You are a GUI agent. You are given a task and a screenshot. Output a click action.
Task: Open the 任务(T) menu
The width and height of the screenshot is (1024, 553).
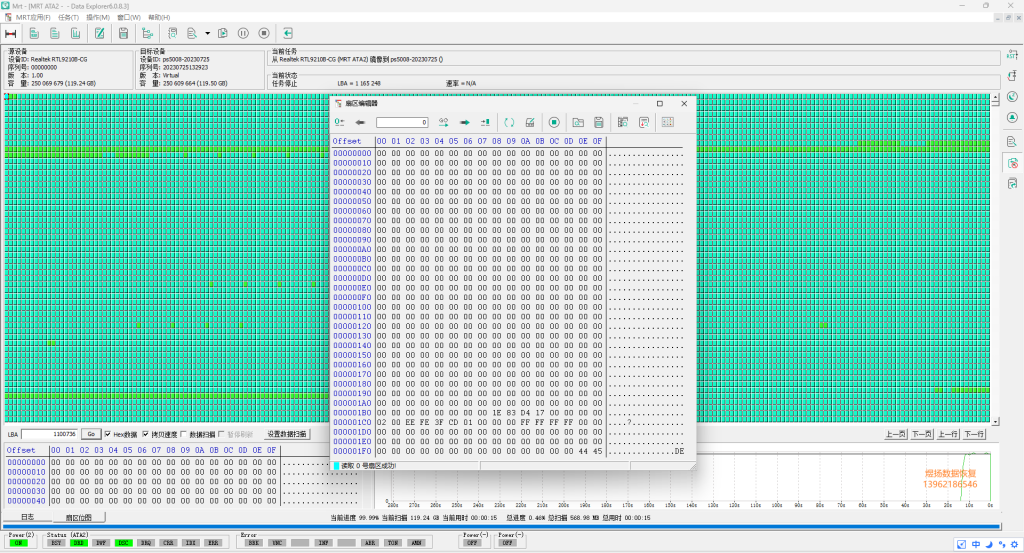tap(69, 18)
